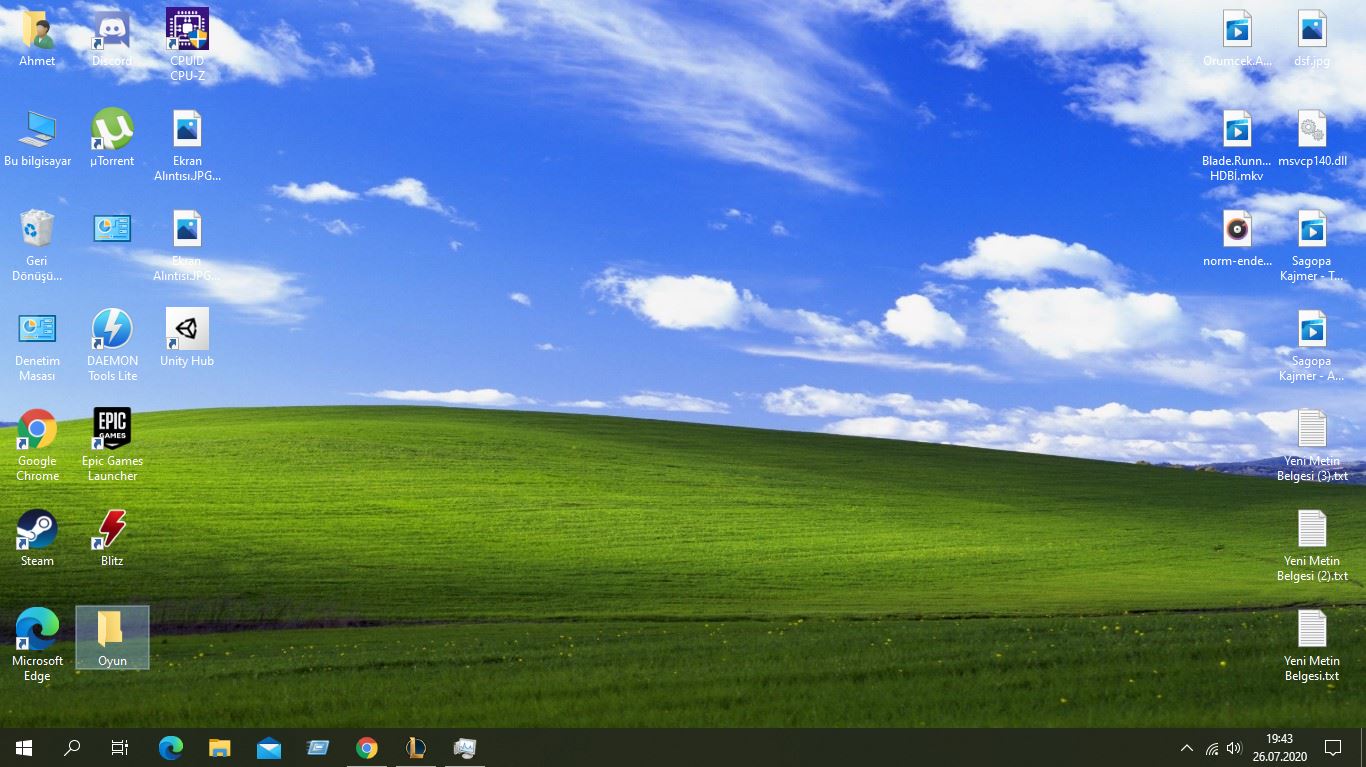Select the Blade.Runn... HDBI.mkv video file
The width and height of the screenshot is (1366, 767).
(1237, 146)
